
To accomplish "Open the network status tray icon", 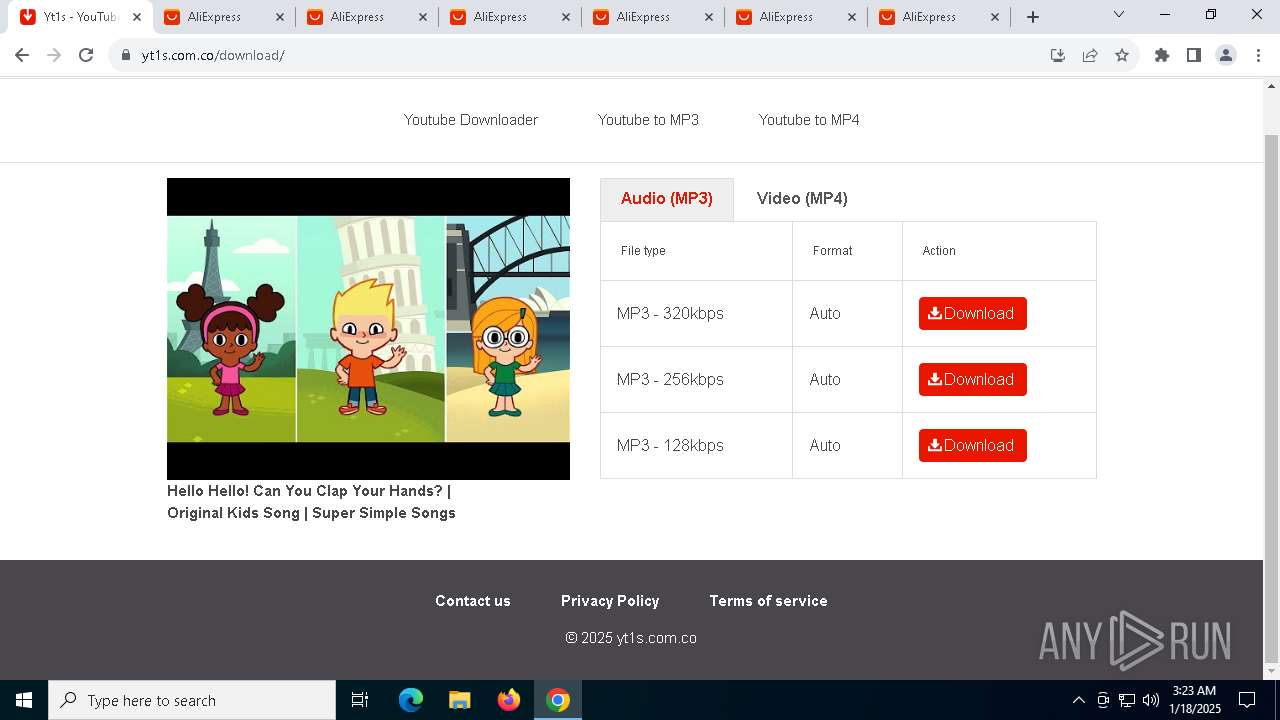I will coord(1127,700).
